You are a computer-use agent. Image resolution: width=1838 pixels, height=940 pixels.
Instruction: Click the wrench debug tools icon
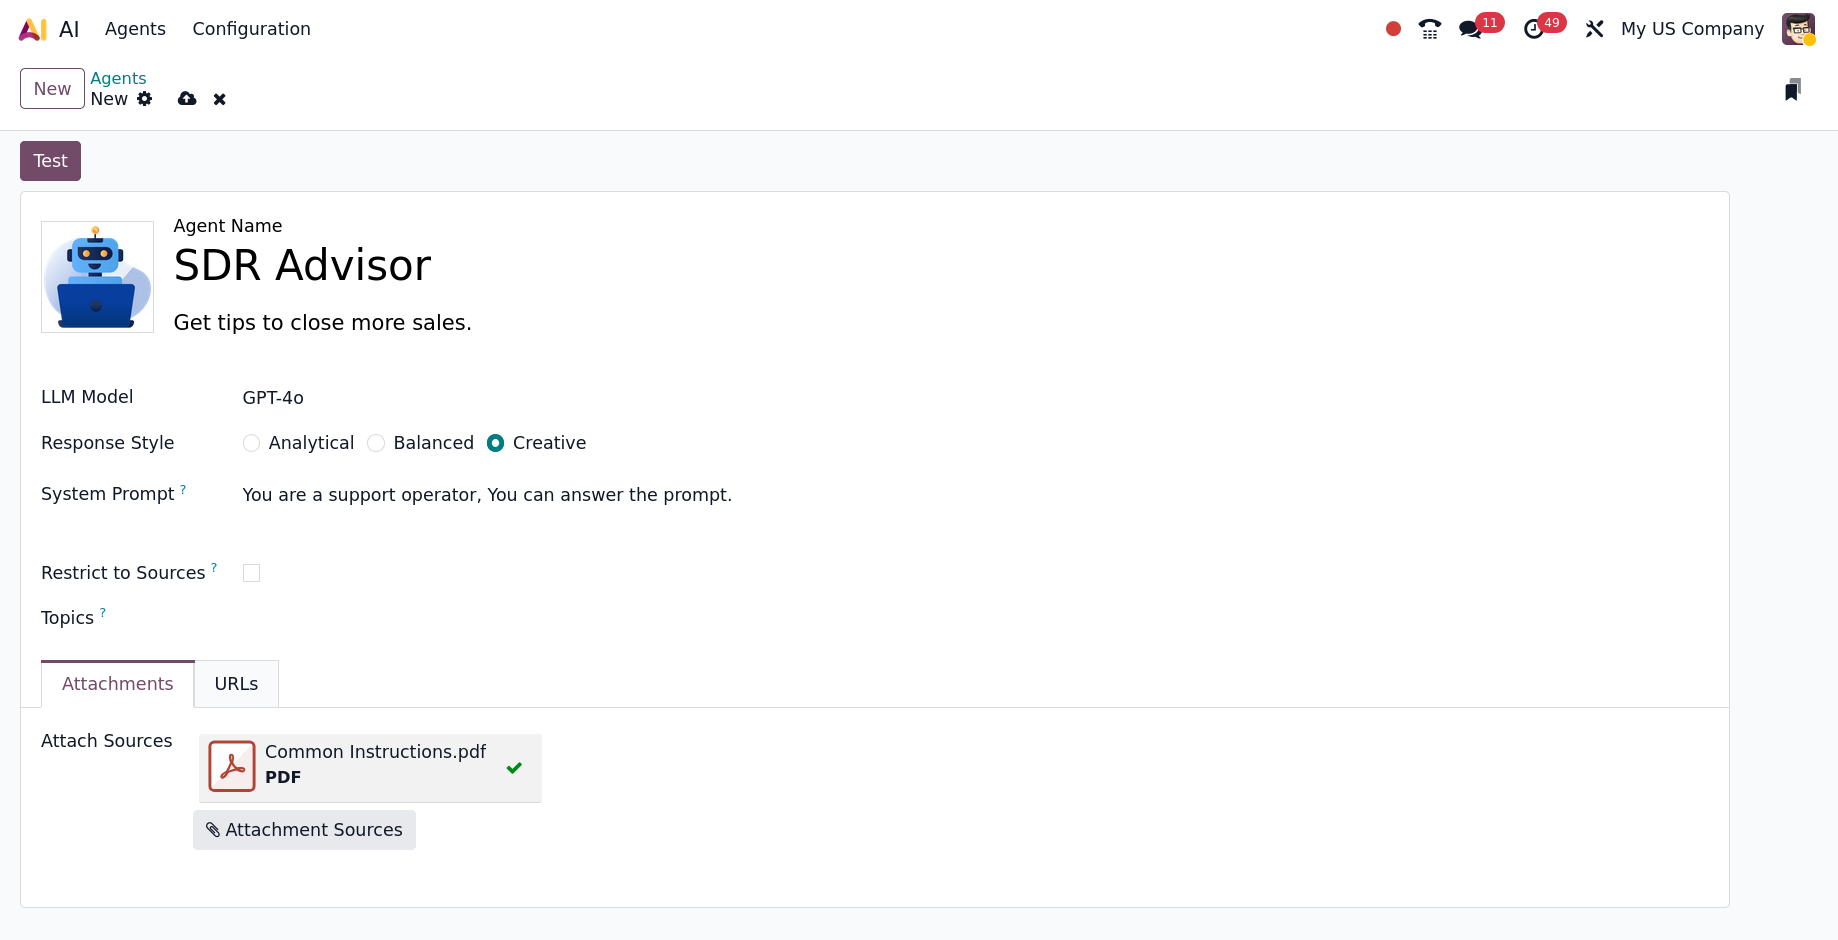coord(1594,29)
